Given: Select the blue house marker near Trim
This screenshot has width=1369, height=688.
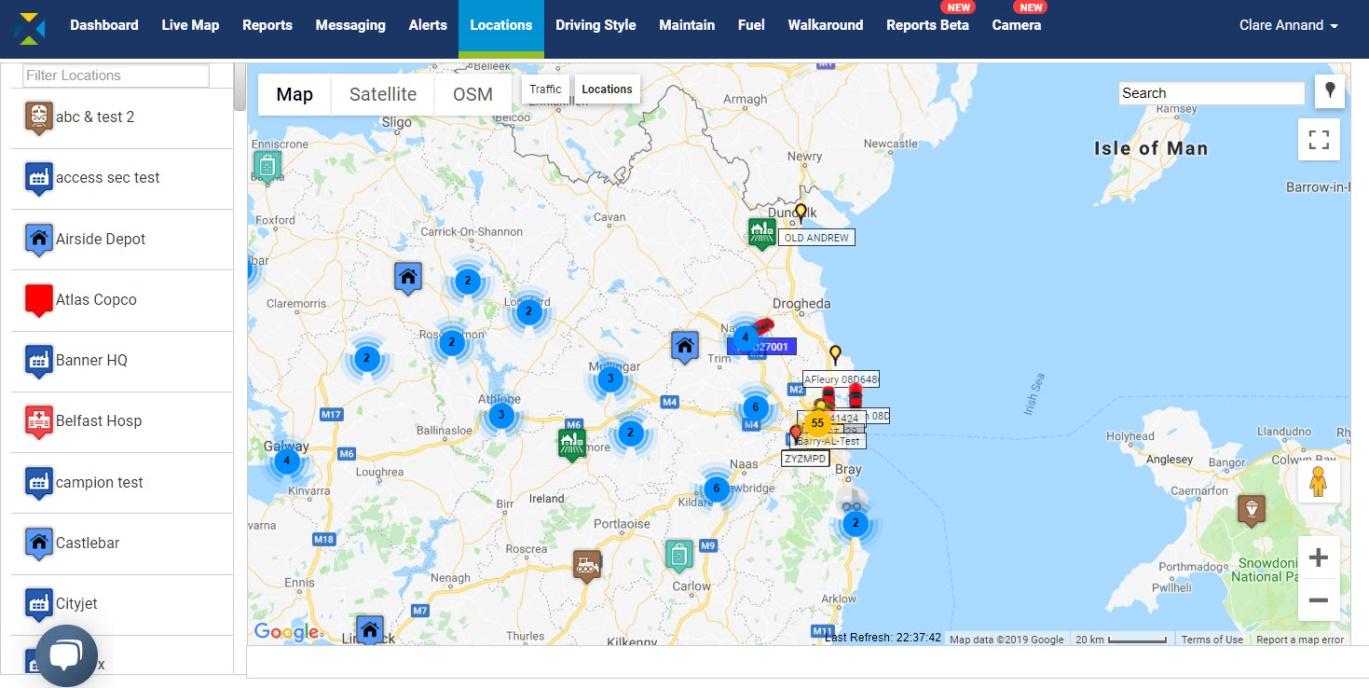Looking at the screenshot, I should [x=684, y=348].
